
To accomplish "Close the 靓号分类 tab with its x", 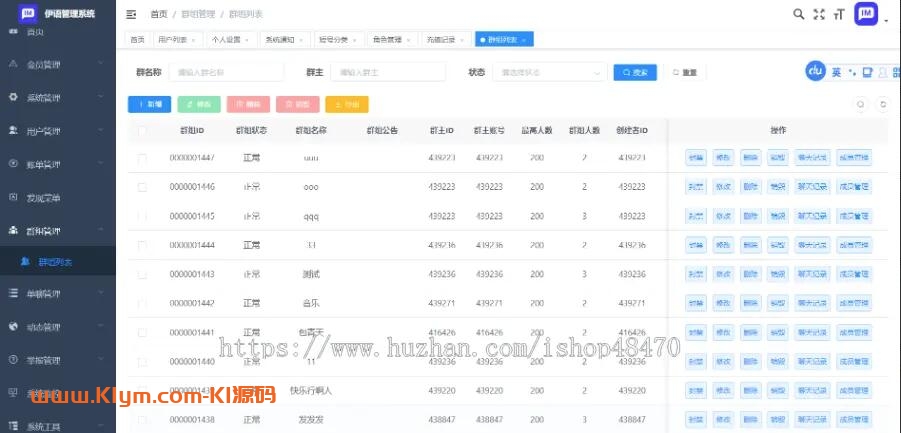I will [355, 40].
